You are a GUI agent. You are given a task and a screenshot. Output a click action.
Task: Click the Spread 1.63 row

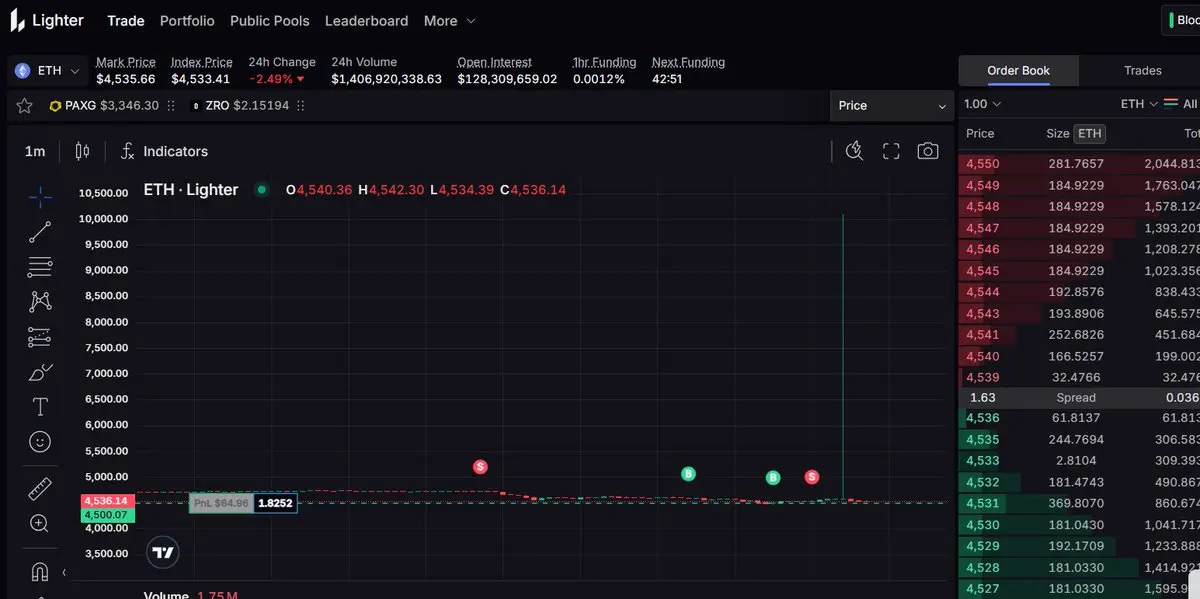pos(1079,398)
